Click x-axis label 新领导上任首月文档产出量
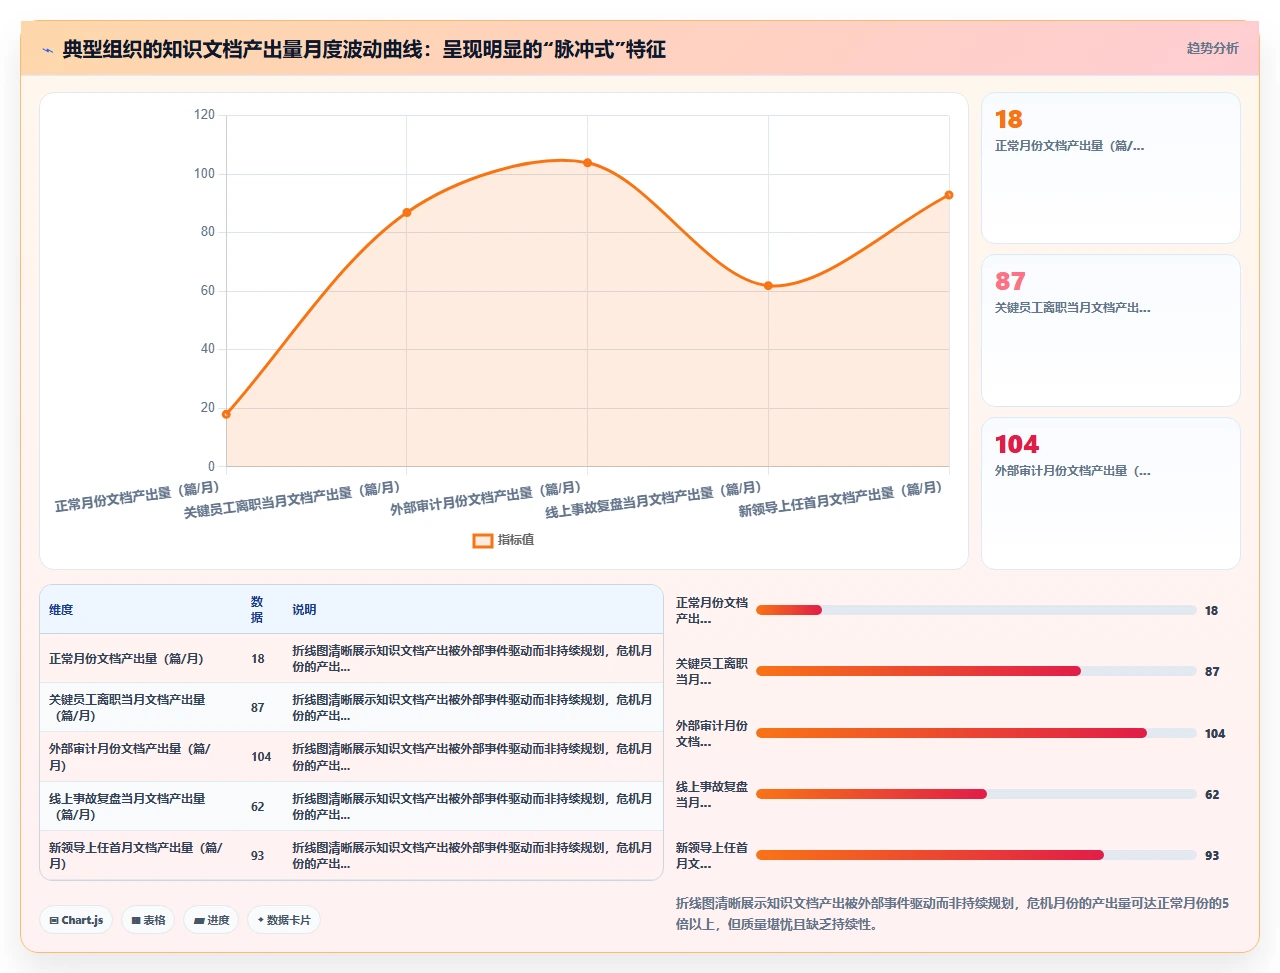1280x973 pixels. click(x=840, y=499)
